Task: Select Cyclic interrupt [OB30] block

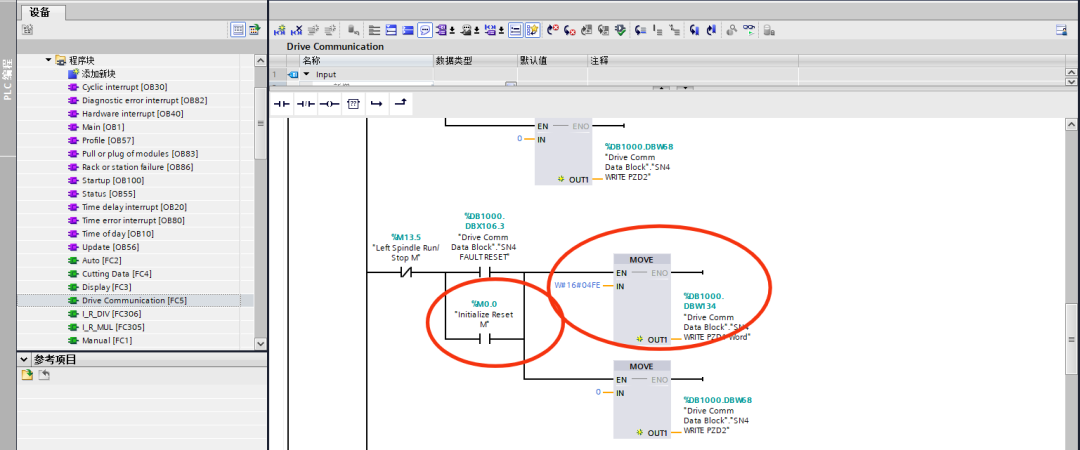Action: pyautogui.click(x=124, y=87)
